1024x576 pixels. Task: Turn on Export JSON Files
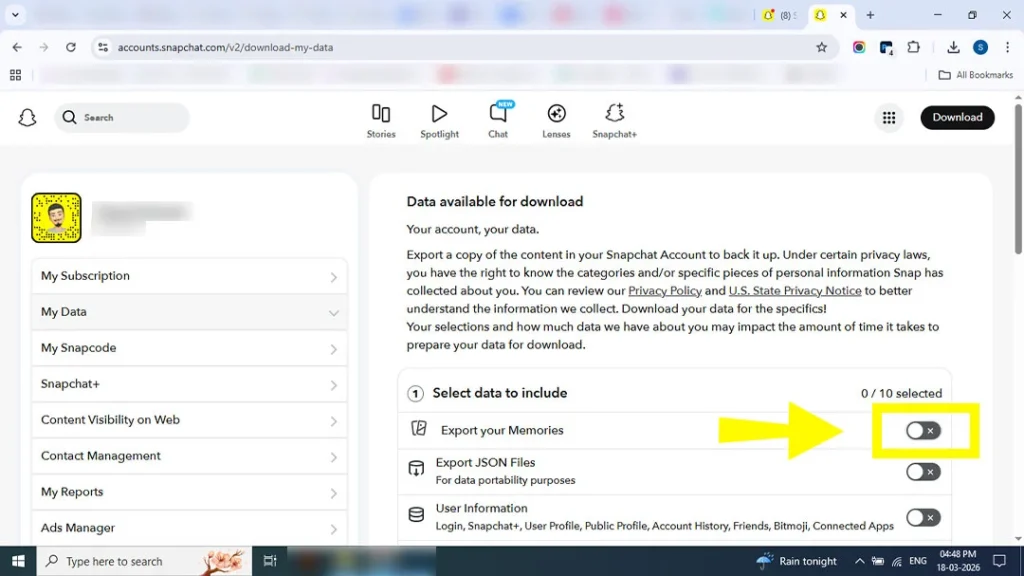[923, 472]
